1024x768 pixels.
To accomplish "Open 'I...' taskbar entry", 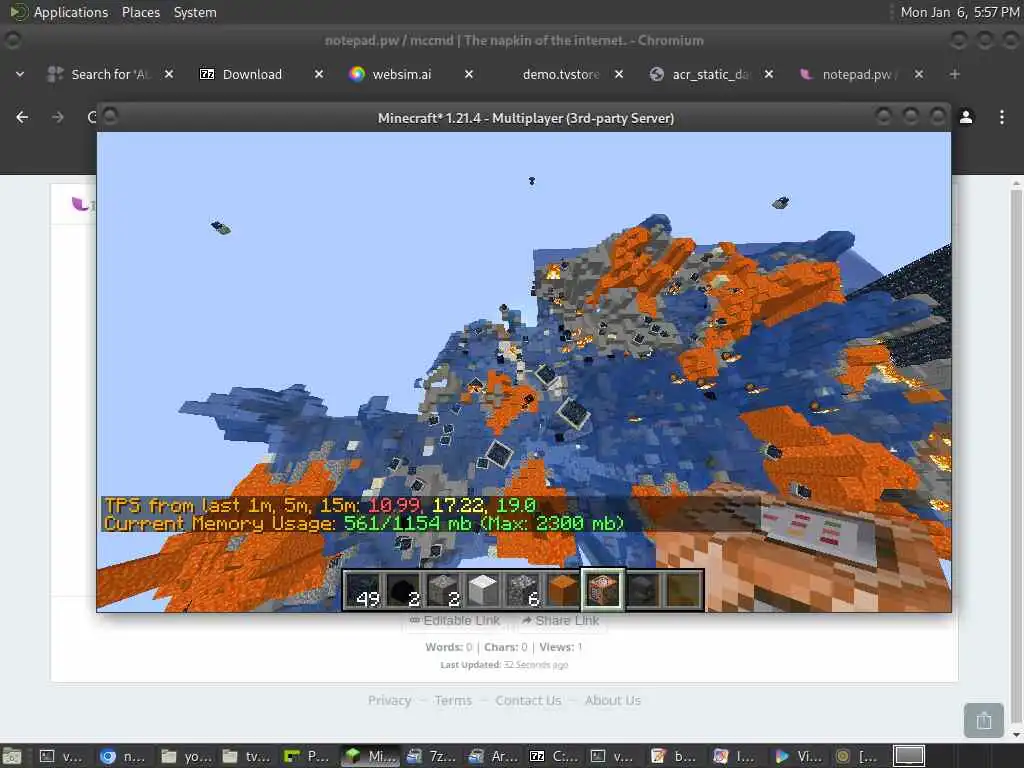I will [x=736, y=756].
